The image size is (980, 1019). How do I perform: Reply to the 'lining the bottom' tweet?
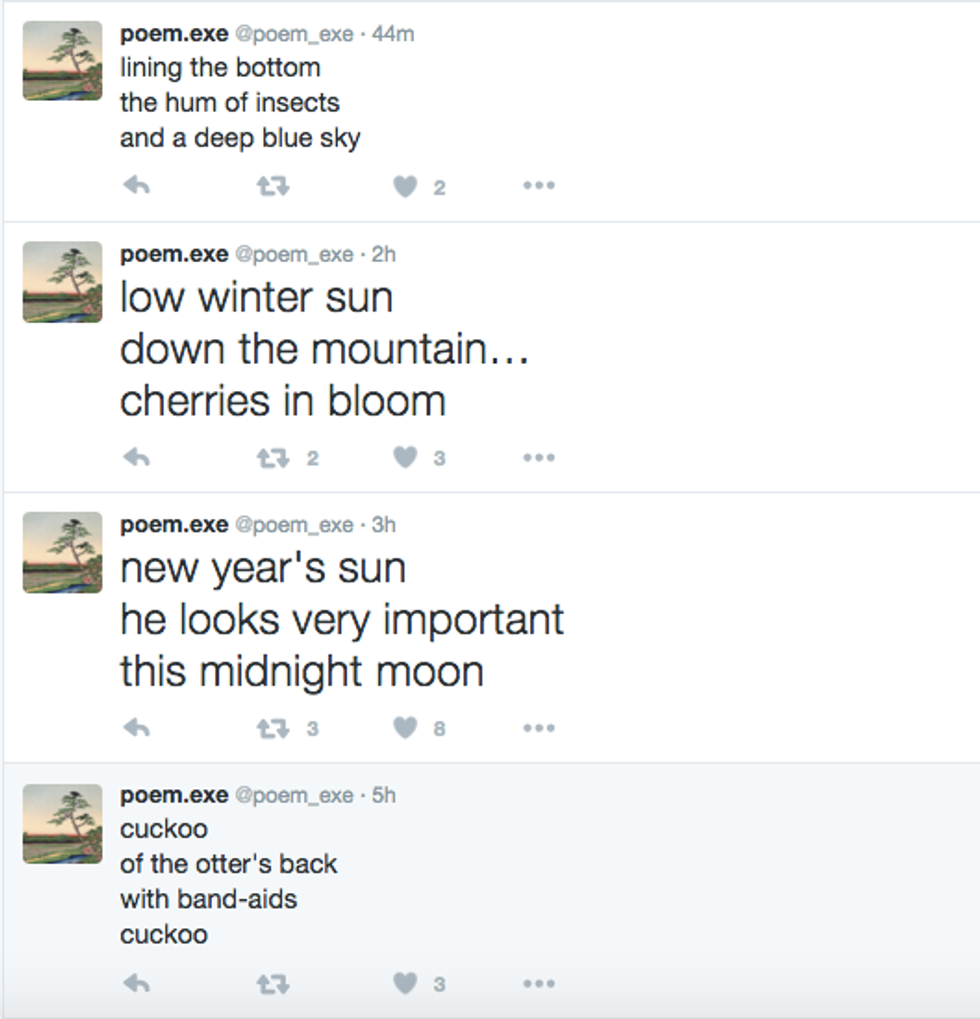137,186
